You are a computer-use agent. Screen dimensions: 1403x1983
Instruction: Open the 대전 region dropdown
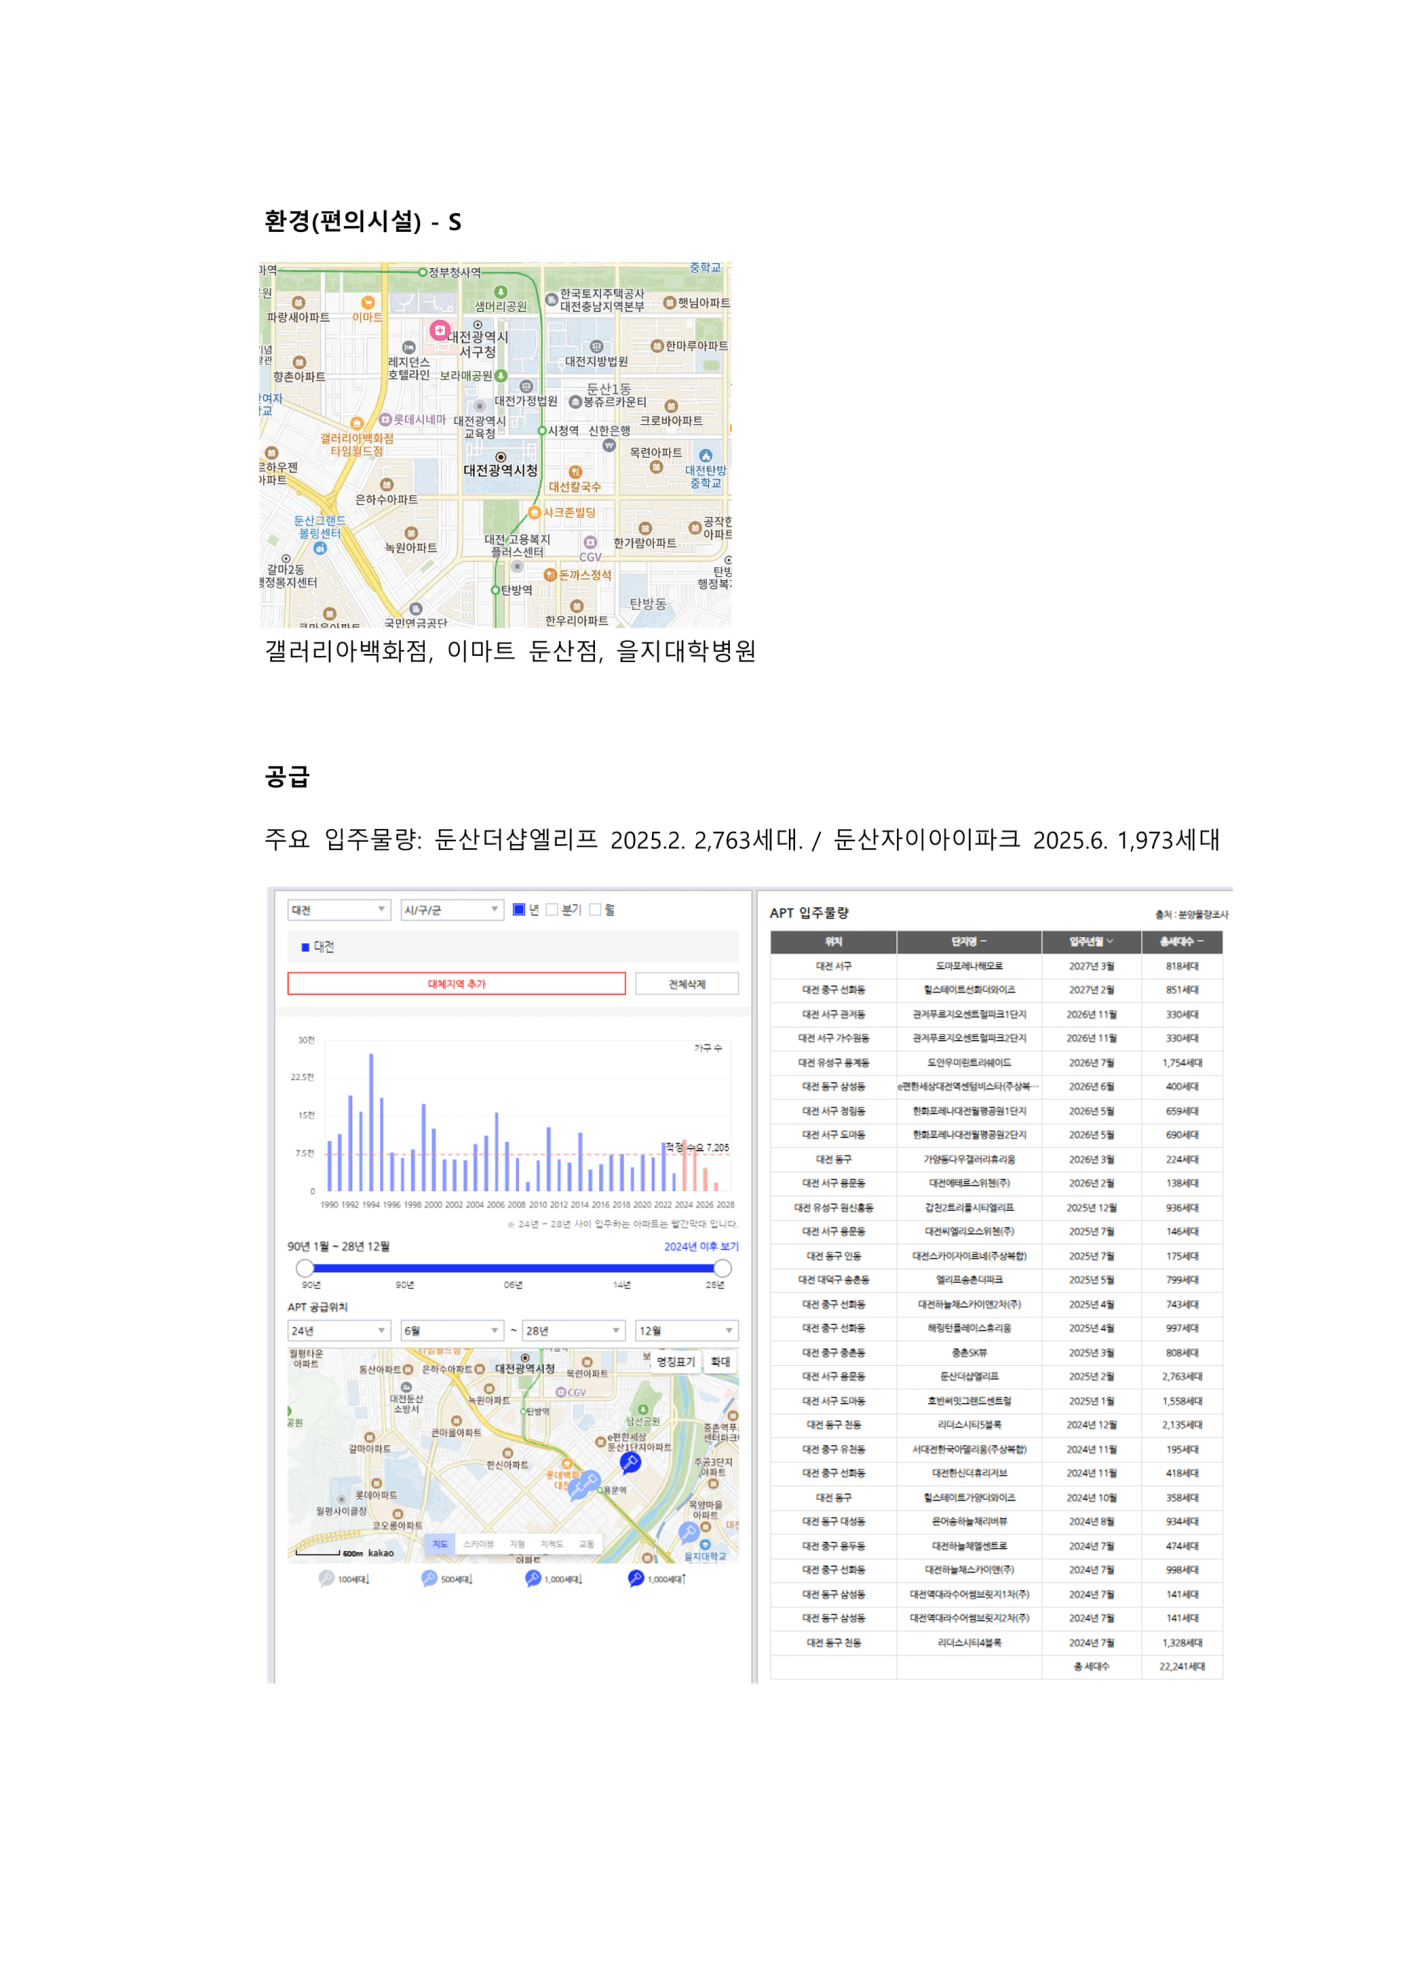pos(338,909)
